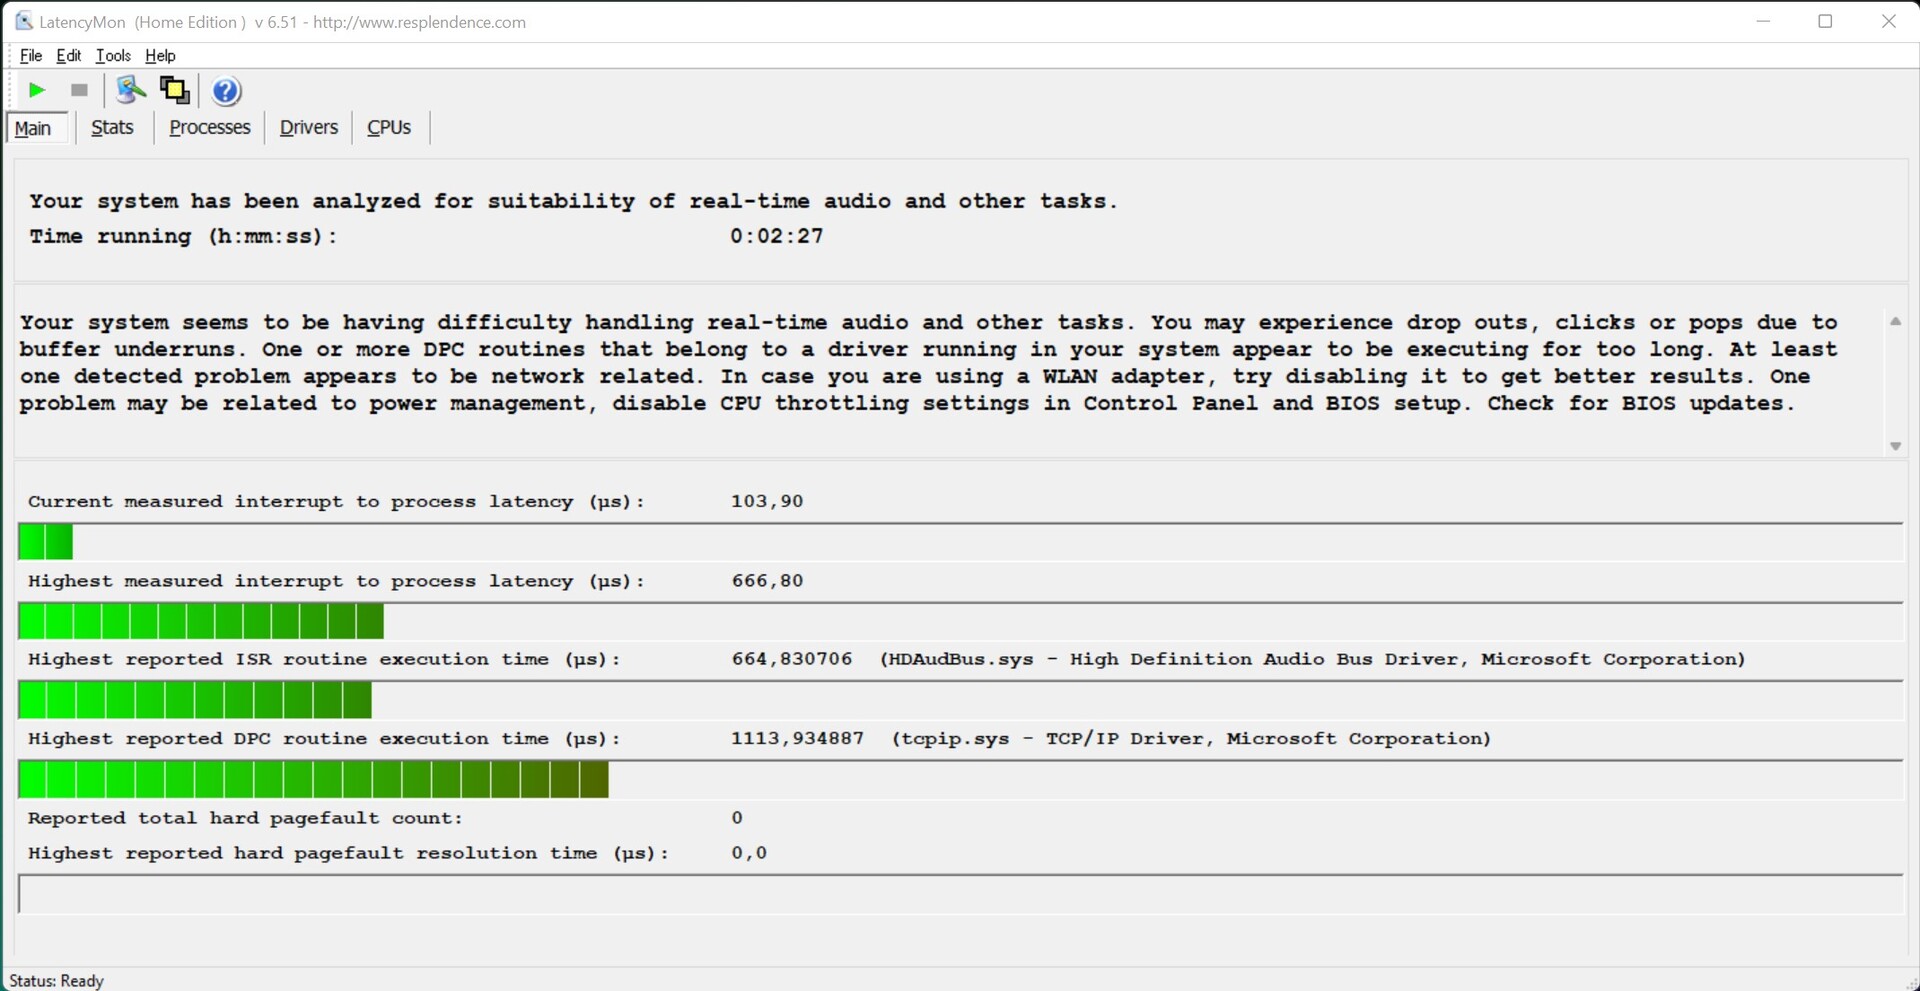Switch to the Stats tab

pos(112,128)
